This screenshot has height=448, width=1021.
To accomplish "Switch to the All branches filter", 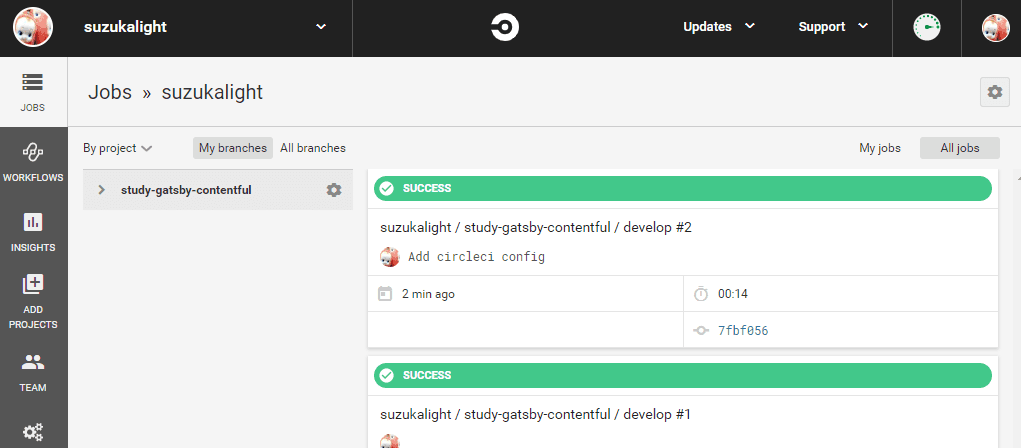I will click(313, 148).
